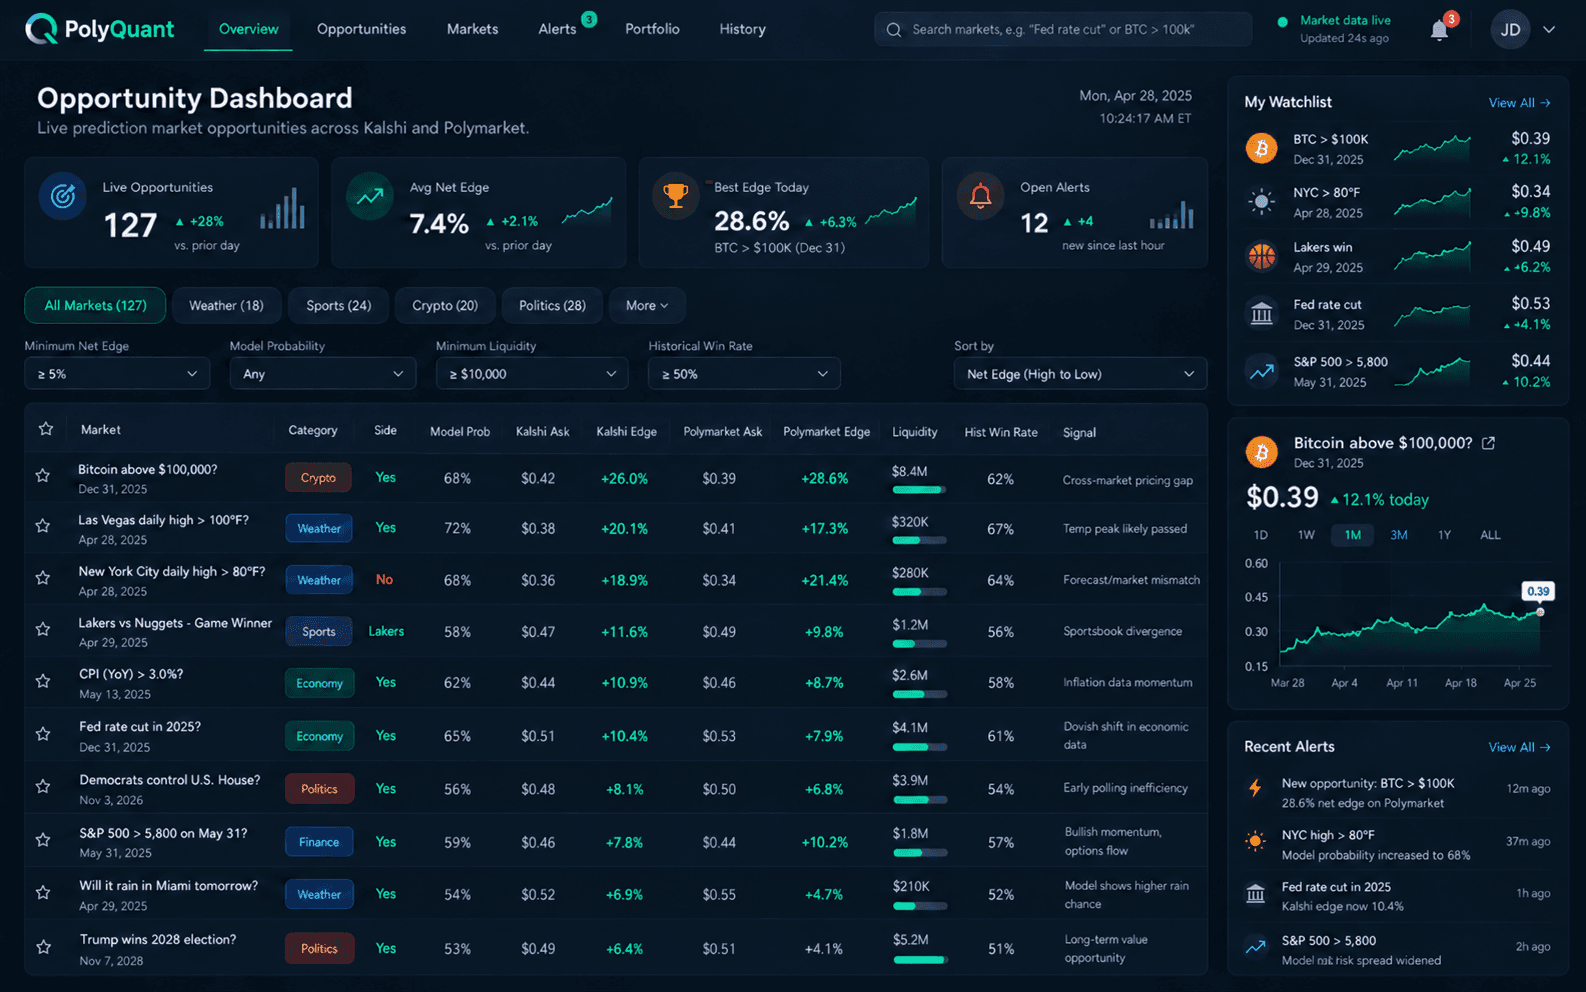
Task: View All Recent Alerts
Action: click(x=1519, y=747)
